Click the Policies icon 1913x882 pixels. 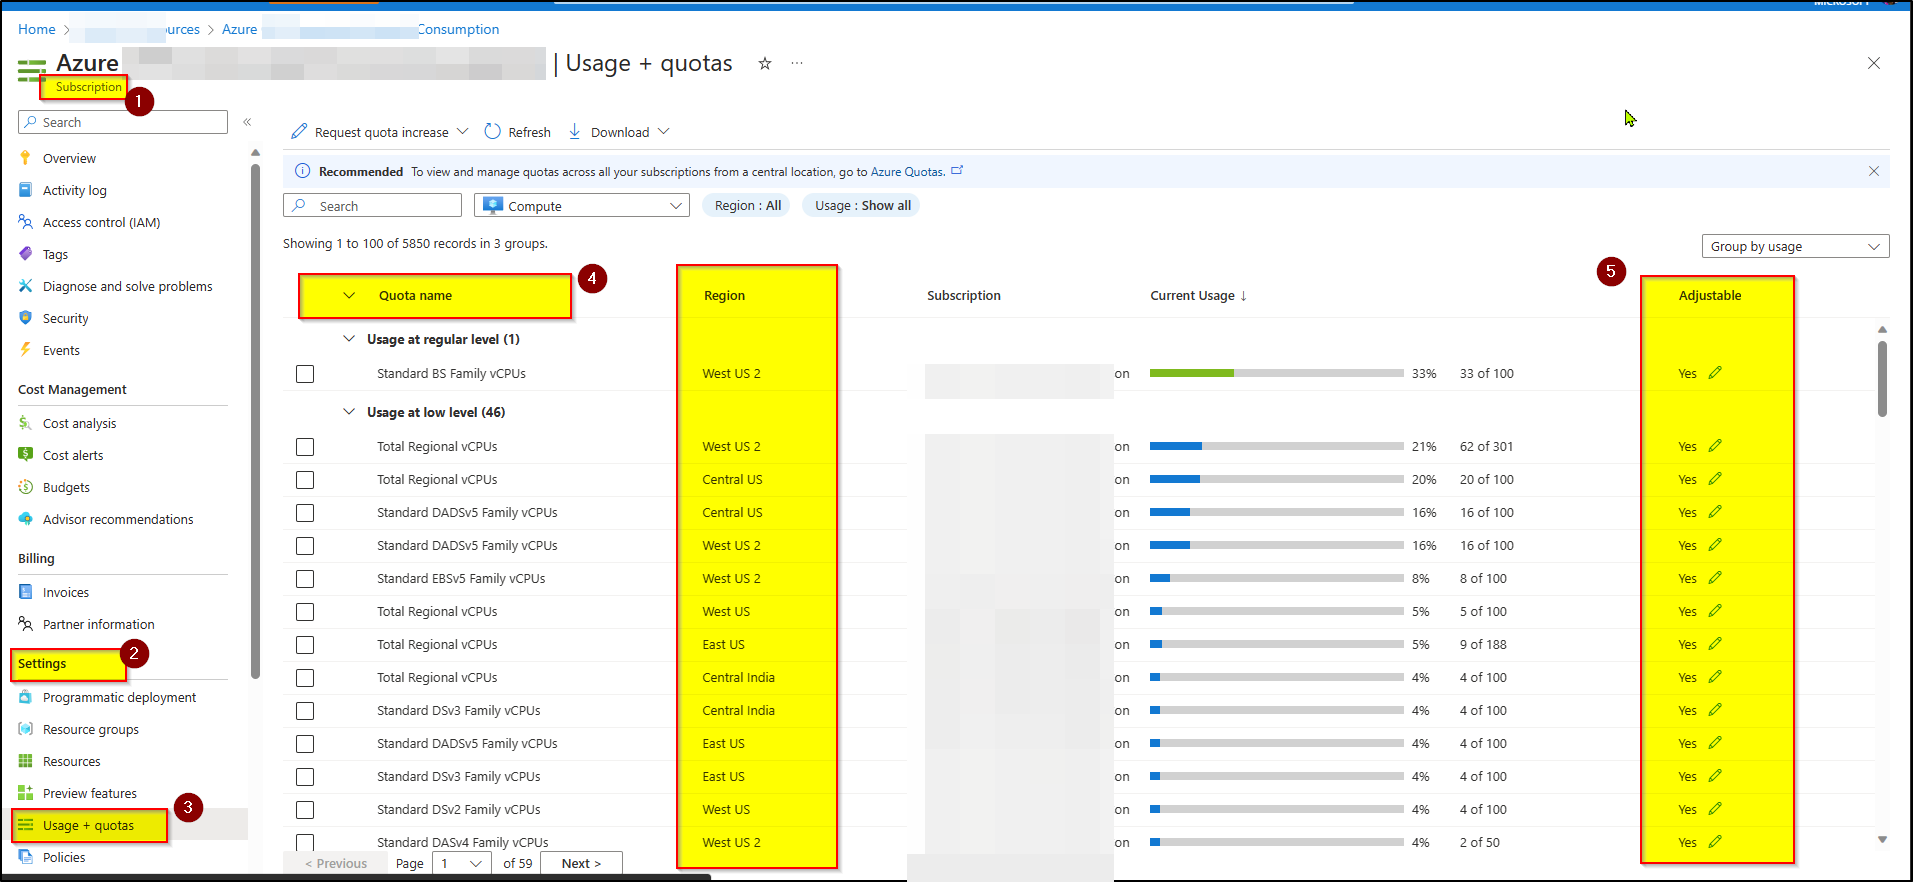pyautogui.click(x=25, y=857)
